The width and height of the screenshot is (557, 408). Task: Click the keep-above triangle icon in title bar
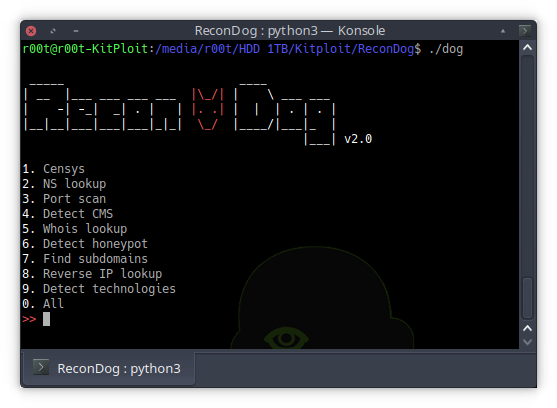[503, 31]
